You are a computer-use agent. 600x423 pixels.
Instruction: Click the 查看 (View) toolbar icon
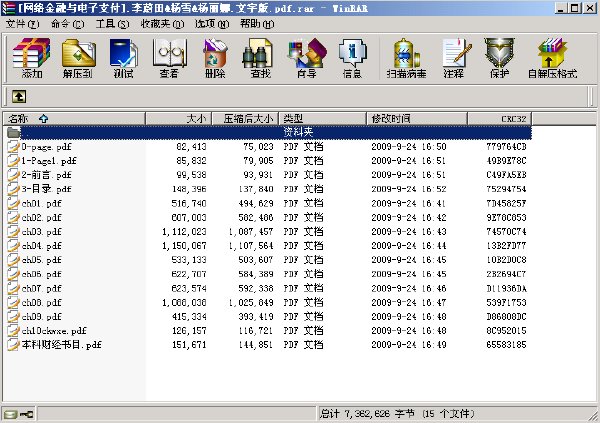point(170,58)
